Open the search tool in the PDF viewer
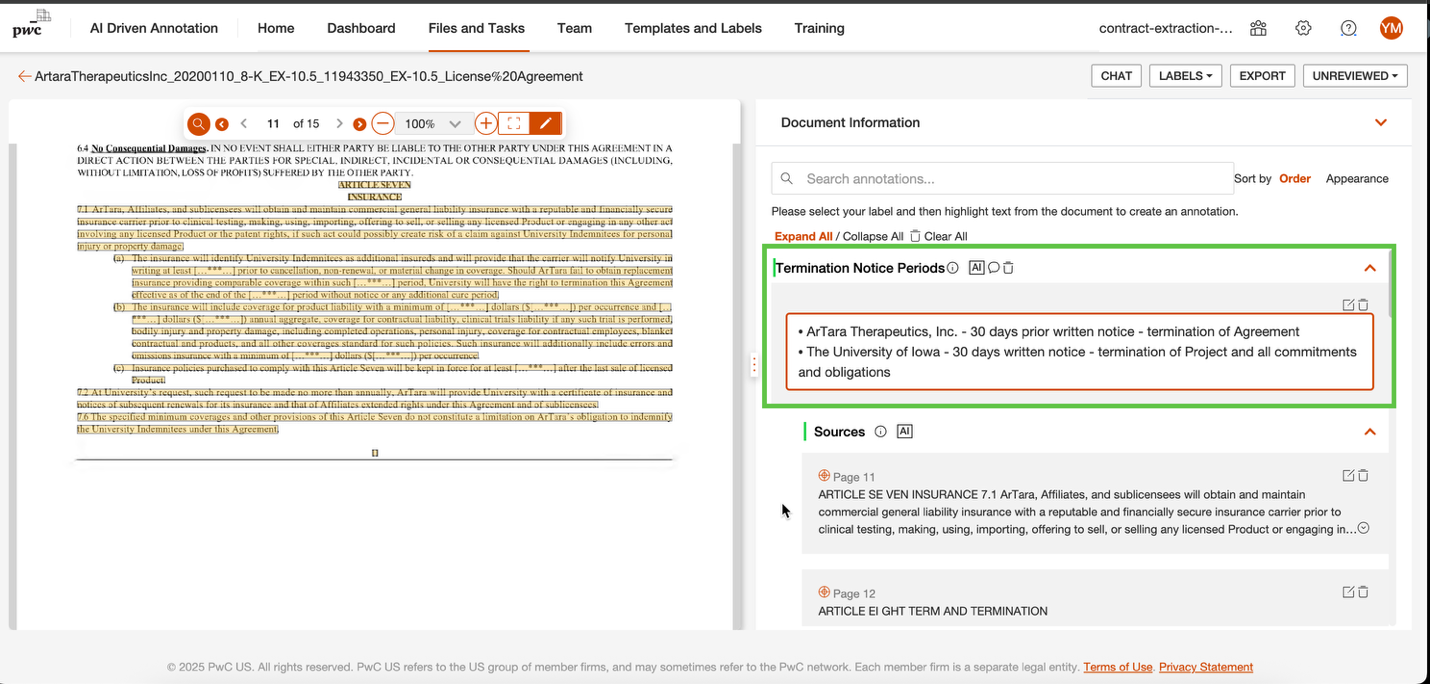This screenshot has width=1430, height=684. [x=198, y=123]
